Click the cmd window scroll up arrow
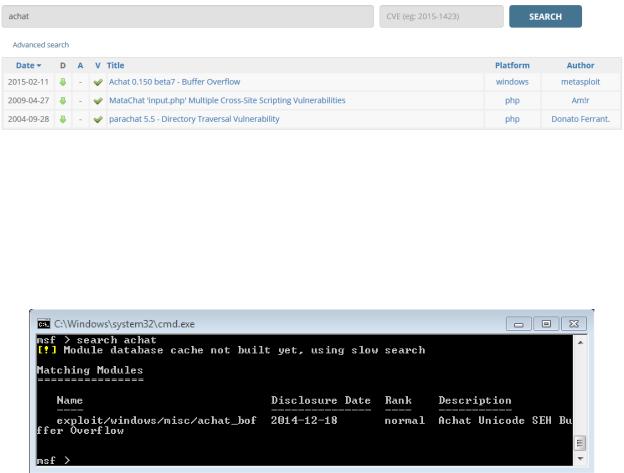 [x=580, y=343]
